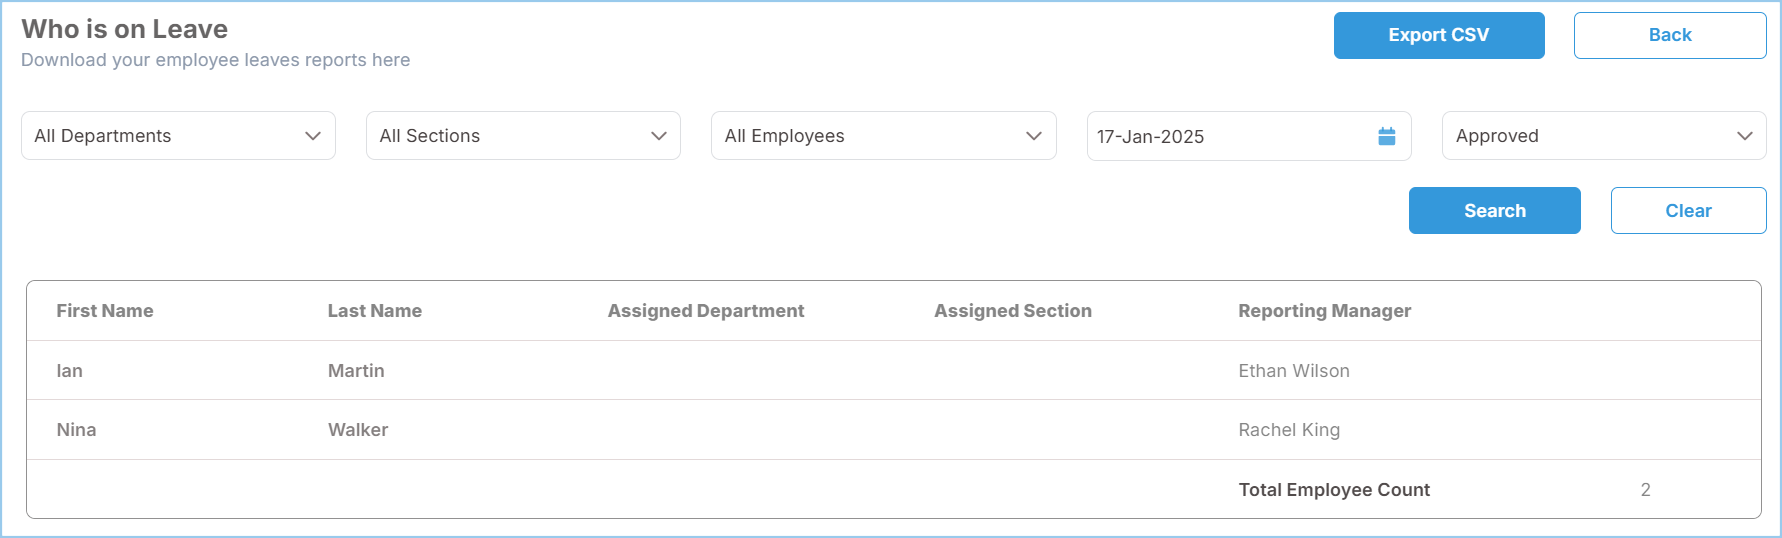This screenshot has width=1782, height=538.
Task: Click the First Name column header
Action: pyautogui.click(x=105, y=311)
